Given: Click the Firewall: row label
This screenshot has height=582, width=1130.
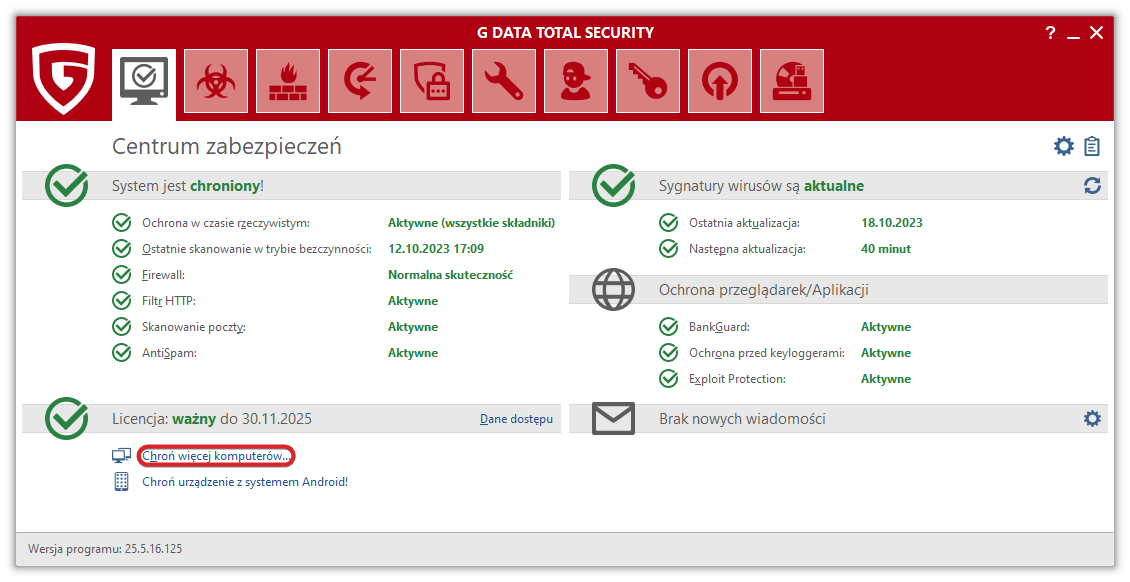Looking at the screenshot, I should click(x=163, y=275).
